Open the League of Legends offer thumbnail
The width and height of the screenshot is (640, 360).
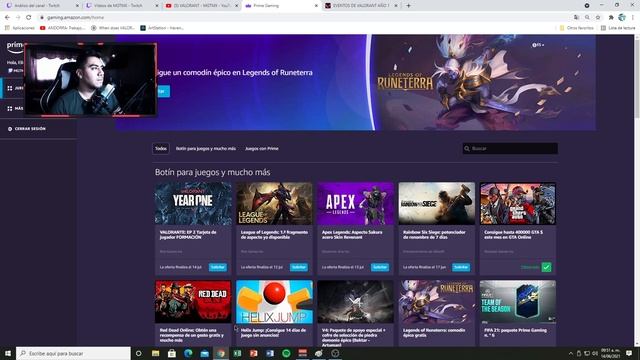[x=274, y=203]
